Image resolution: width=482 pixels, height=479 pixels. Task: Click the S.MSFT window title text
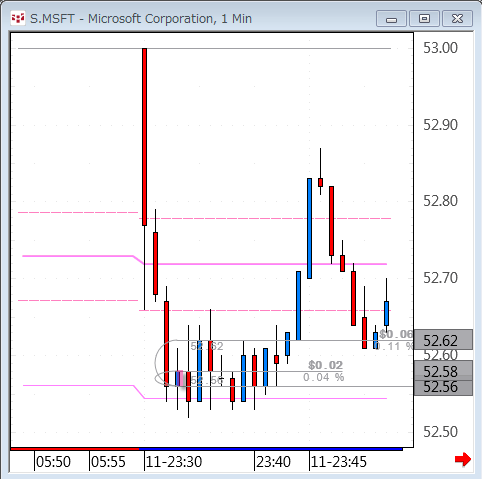click(141, 19)
